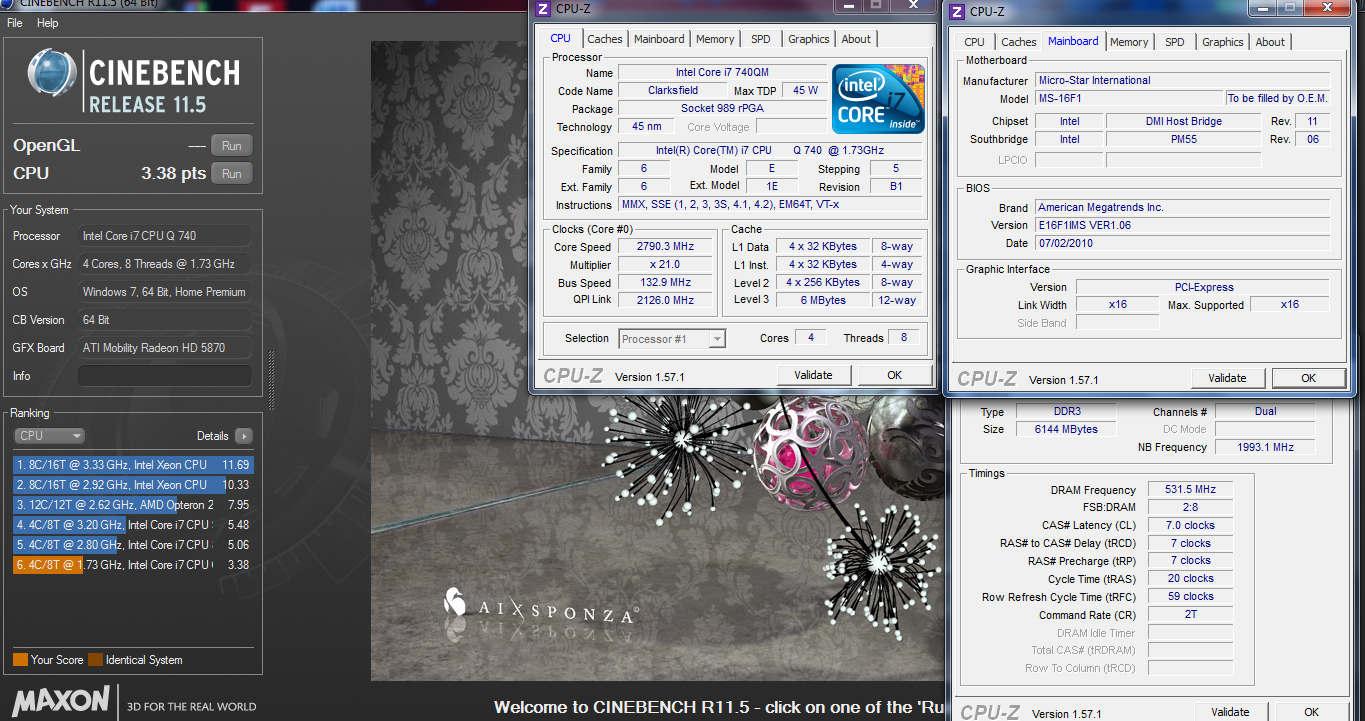Switch to CPU tab in middle CPU-Z window
The width and height of the screenshot is (1365, 721).
tap(561, 39)
